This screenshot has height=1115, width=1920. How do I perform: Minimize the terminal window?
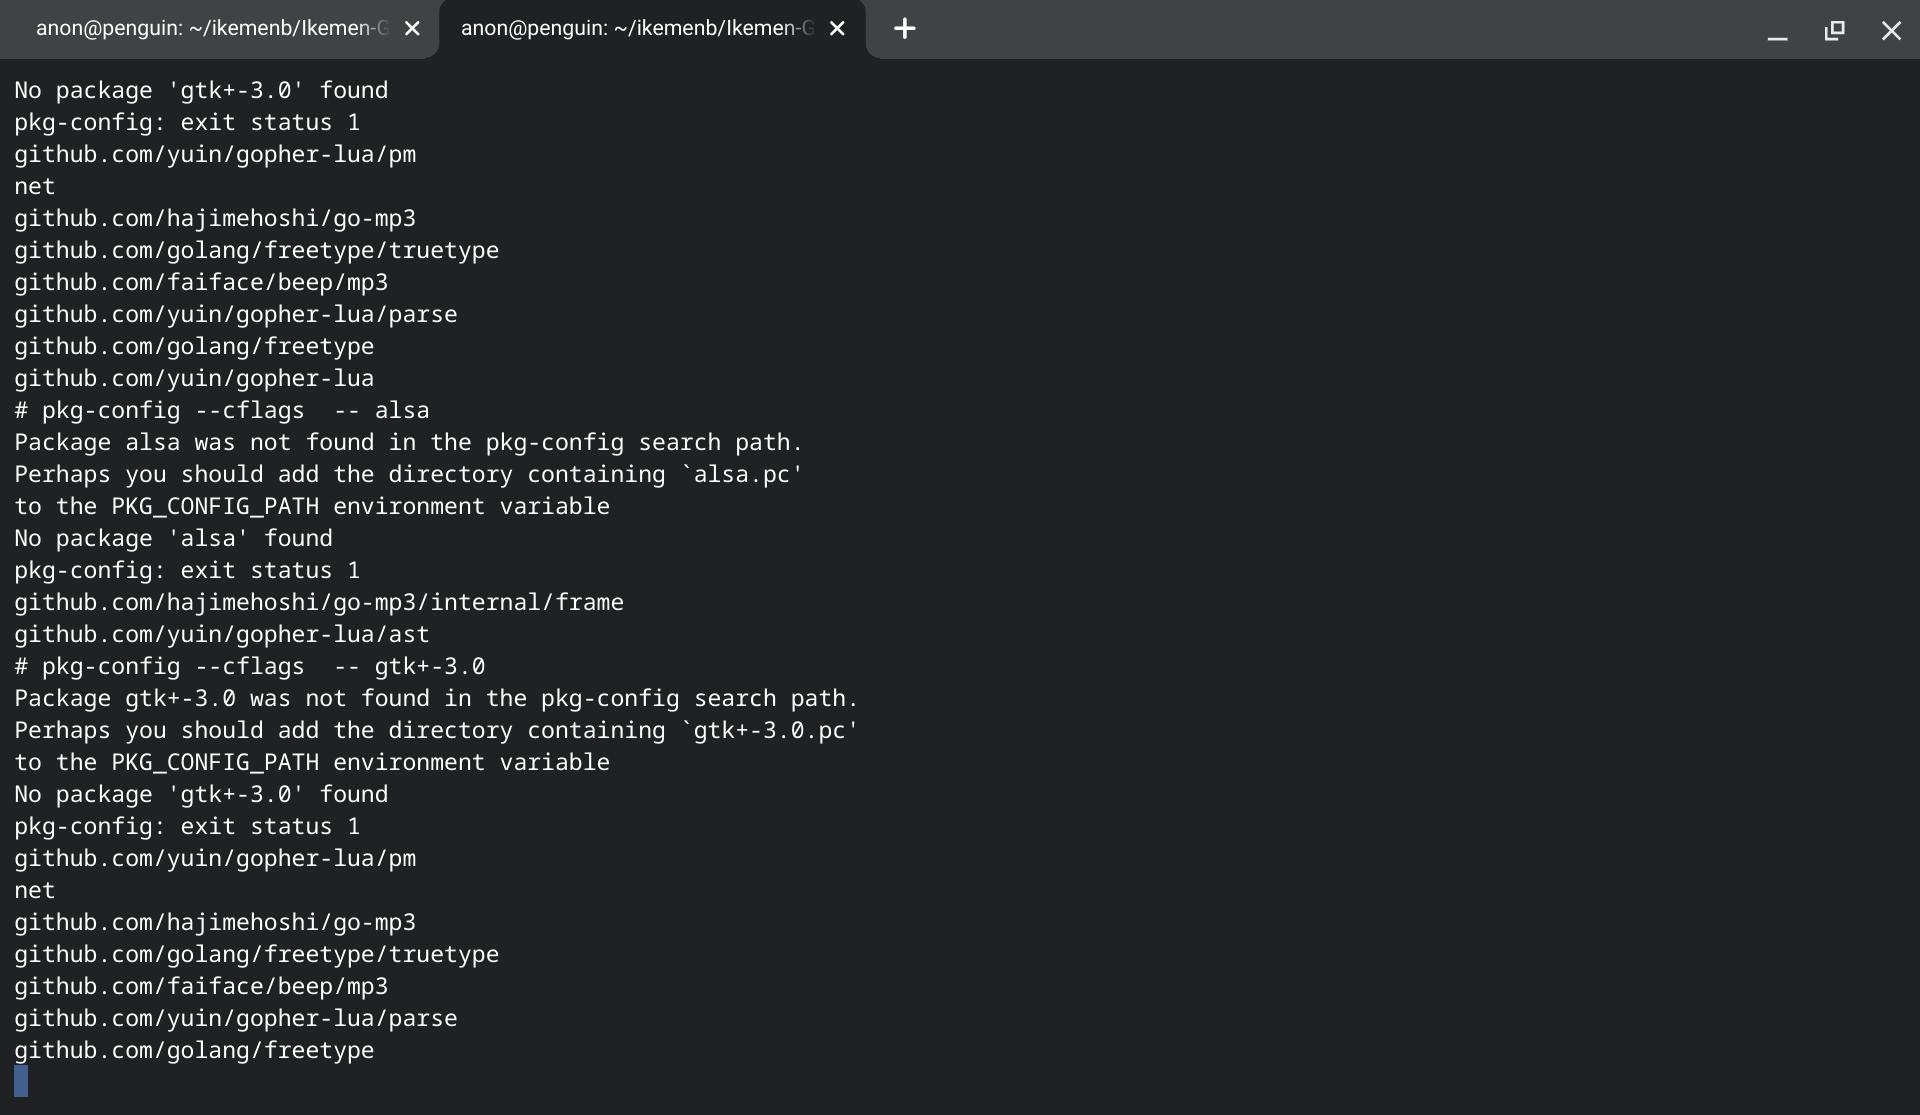coord(1778,30)
